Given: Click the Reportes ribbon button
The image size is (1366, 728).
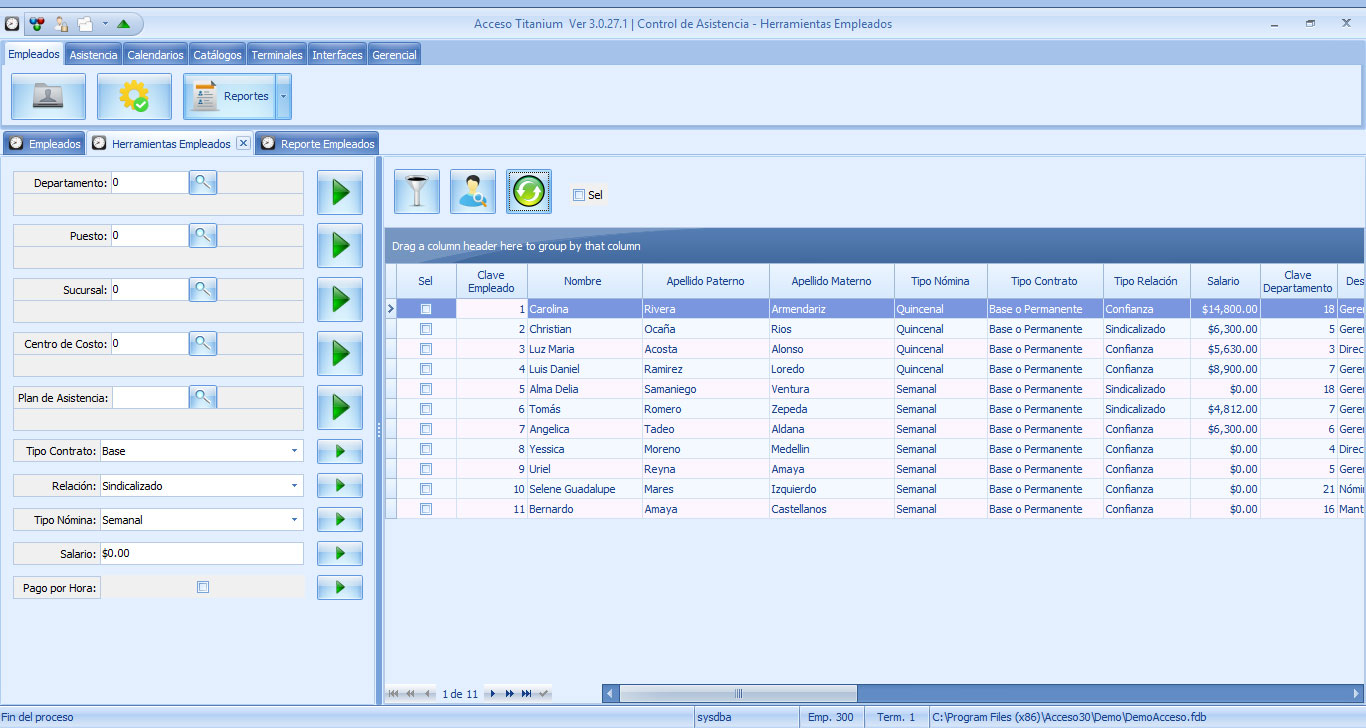Looking at the screenshot, I should coord(229,97).
